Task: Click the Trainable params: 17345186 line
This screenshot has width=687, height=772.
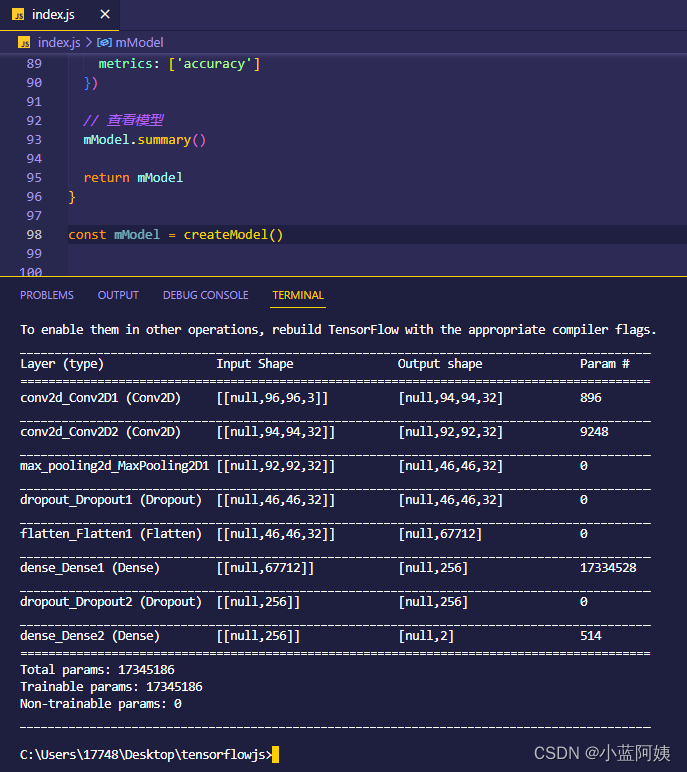Action: [111, 687]
